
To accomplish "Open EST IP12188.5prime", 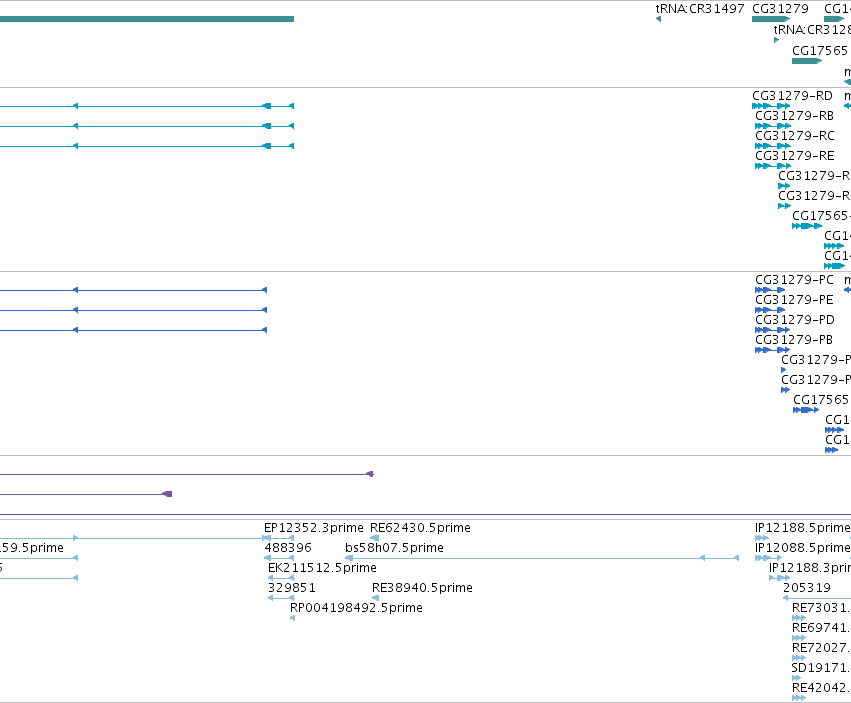I will point(802,528).
